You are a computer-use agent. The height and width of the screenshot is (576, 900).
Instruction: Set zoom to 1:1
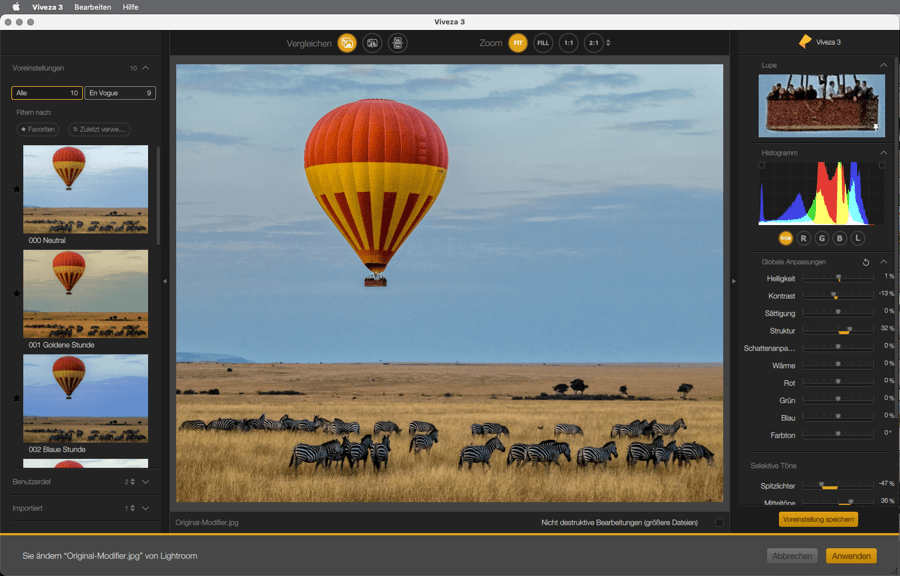[x=568, y=43]
